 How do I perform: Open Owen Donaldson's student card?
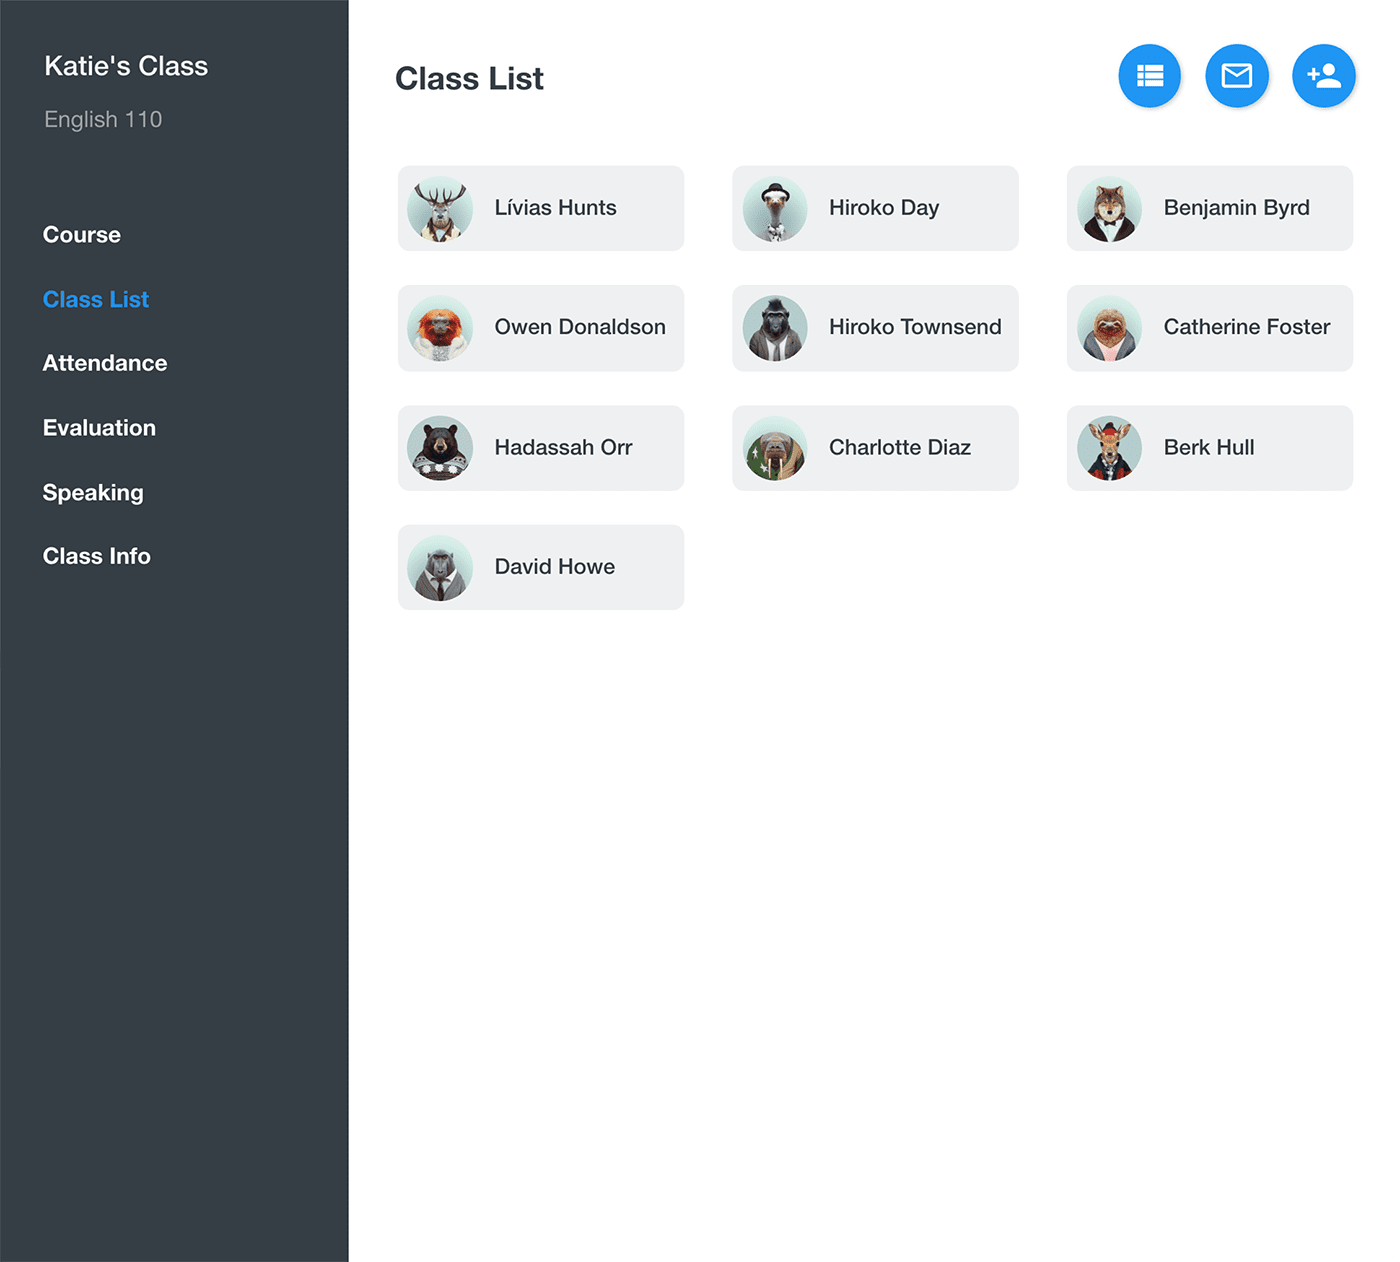click(541, 328)
